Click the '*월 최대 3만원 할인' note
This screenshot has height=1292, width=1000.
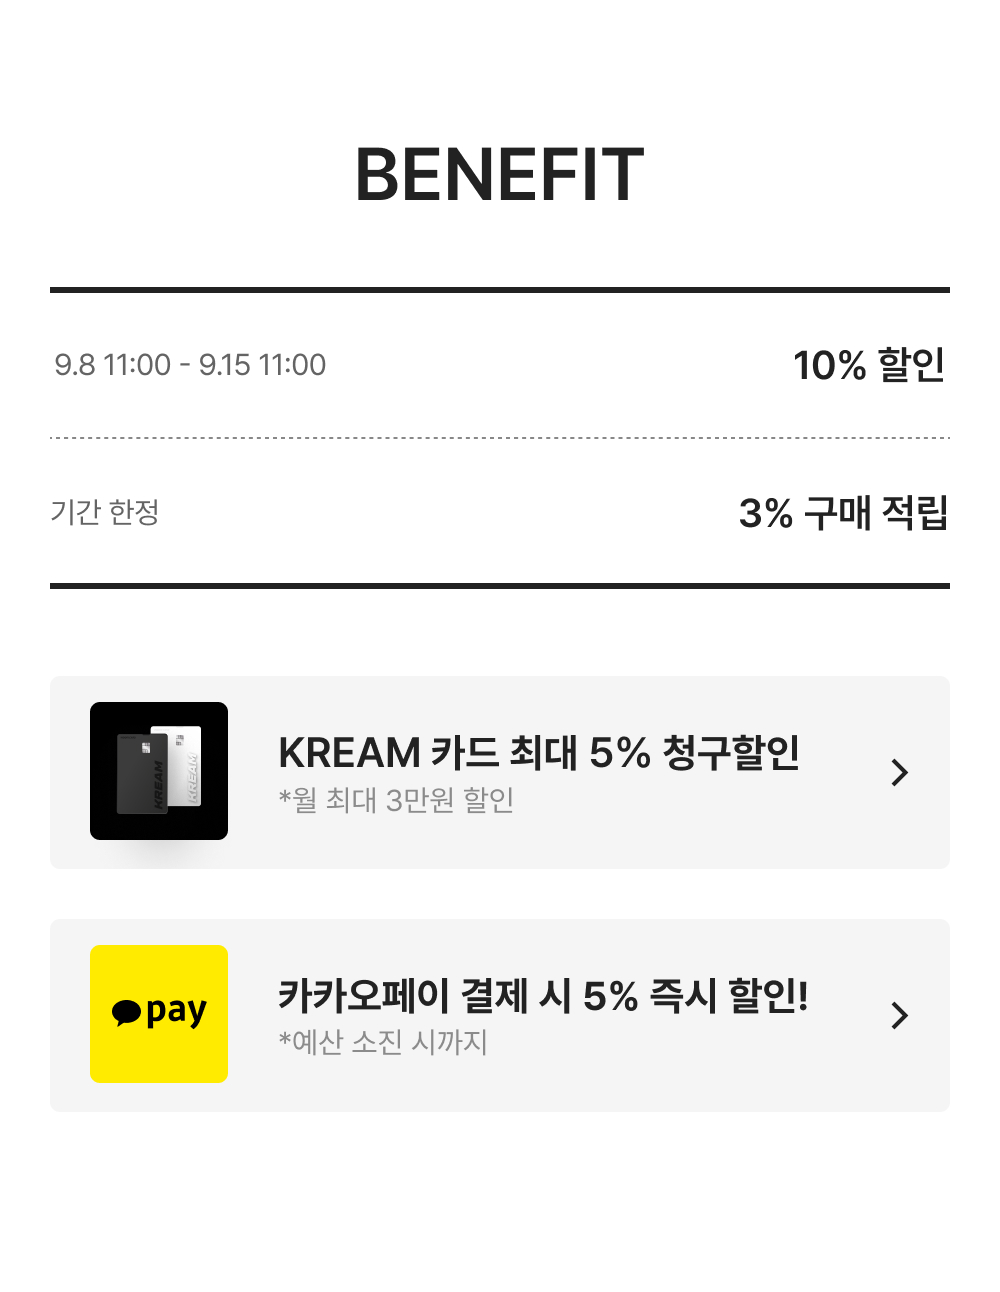click(396, 800)
